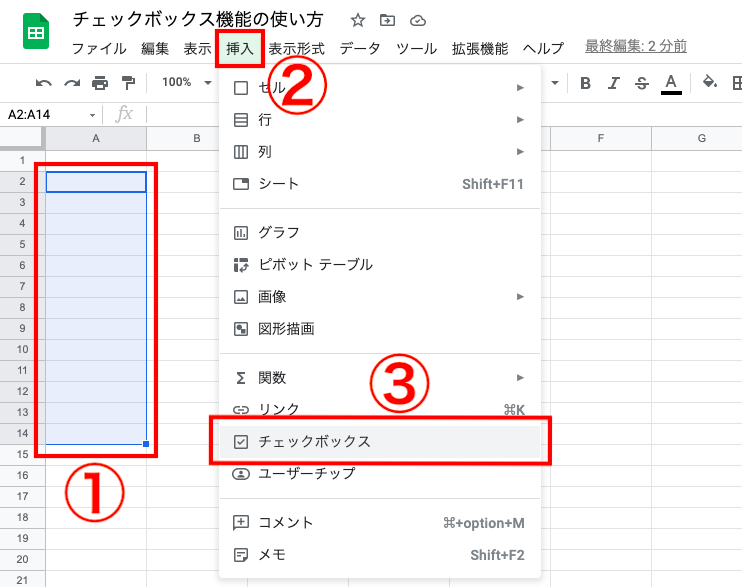
Task: Open the 表示 menu
Action: point(197,48)
